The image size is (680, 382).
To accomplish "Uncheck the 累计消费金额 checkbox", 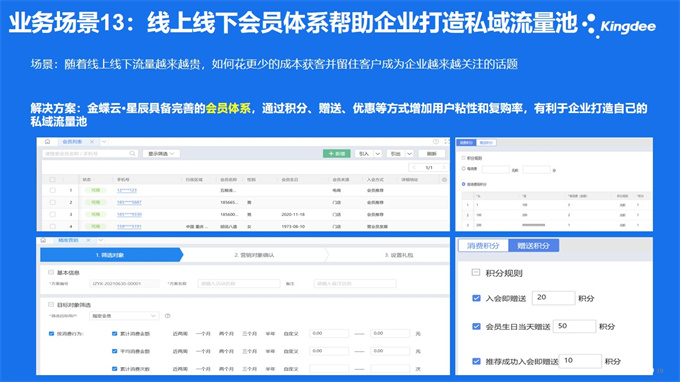I will point(114,333).
